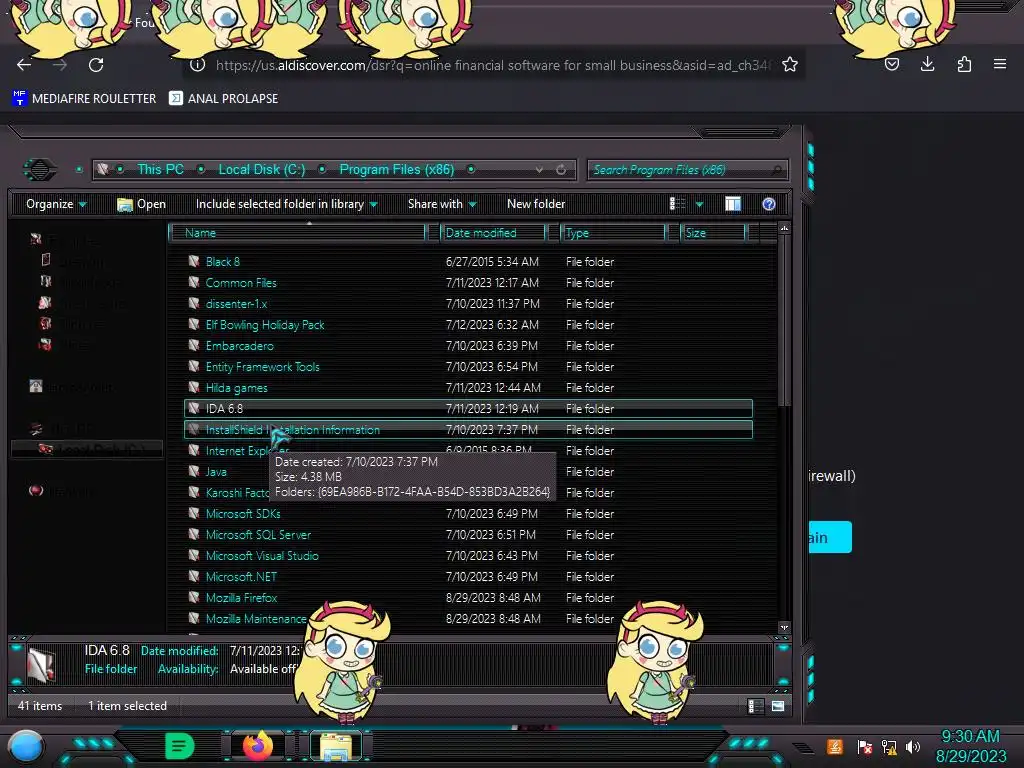Open the Pocket save icon in Firefox
Viewport: 1024px width, 768px height.
tap(891, 64)
